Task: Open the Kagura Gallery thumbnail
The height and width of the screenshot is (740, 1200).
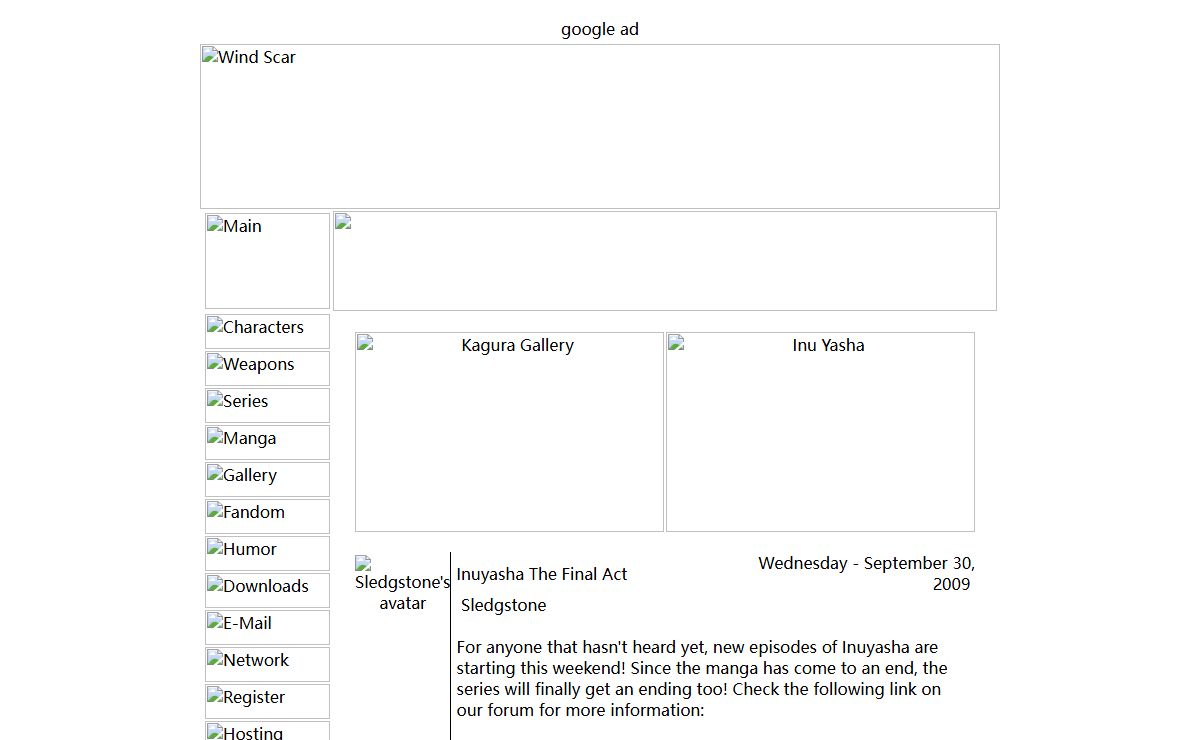Action: [x=509, y=432]
